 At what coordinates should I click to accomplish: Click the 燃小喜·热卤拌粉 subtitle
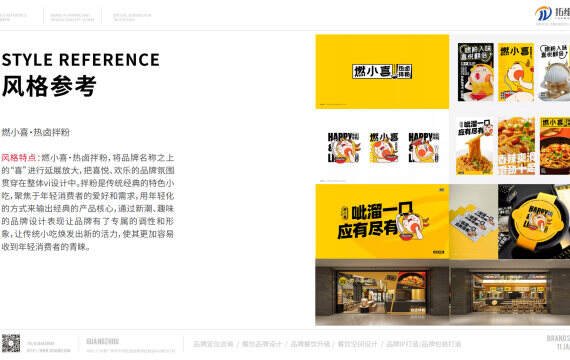[x=36, y=132]
